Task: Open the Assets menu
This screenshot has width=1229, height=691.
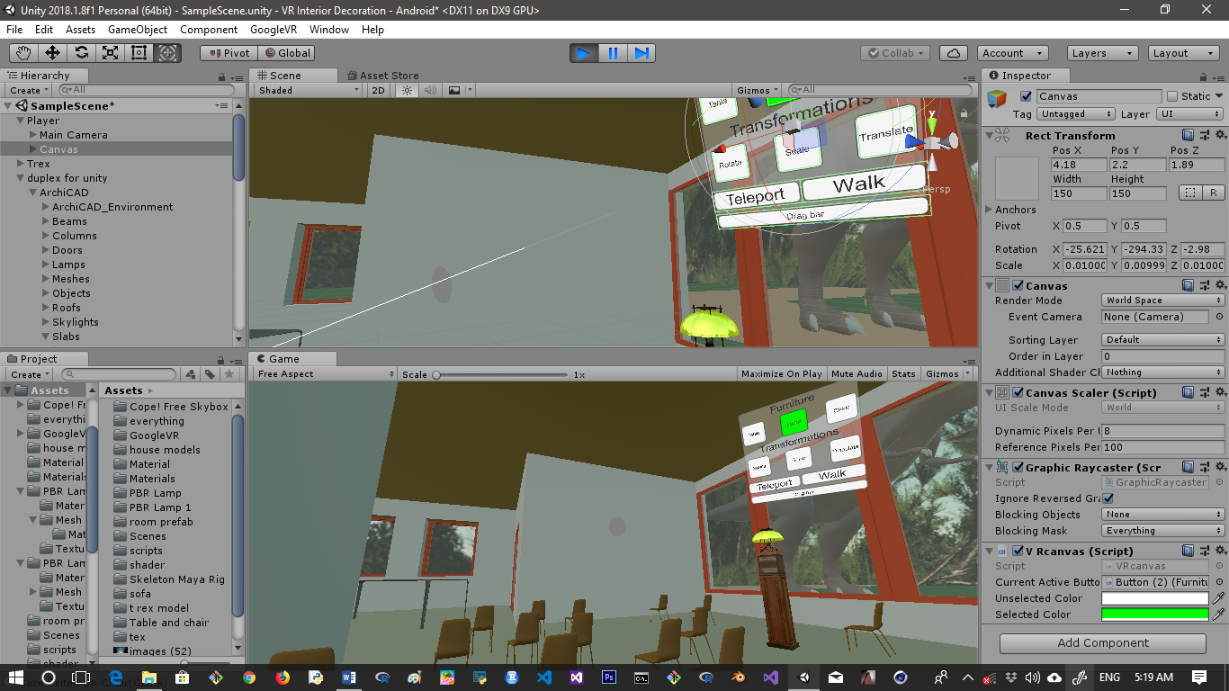Action: point(80,30)
